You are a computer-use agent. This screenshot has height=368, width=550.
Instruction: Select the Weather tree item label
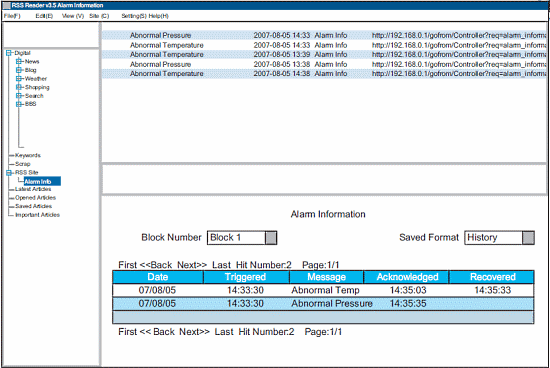[36, 79]
